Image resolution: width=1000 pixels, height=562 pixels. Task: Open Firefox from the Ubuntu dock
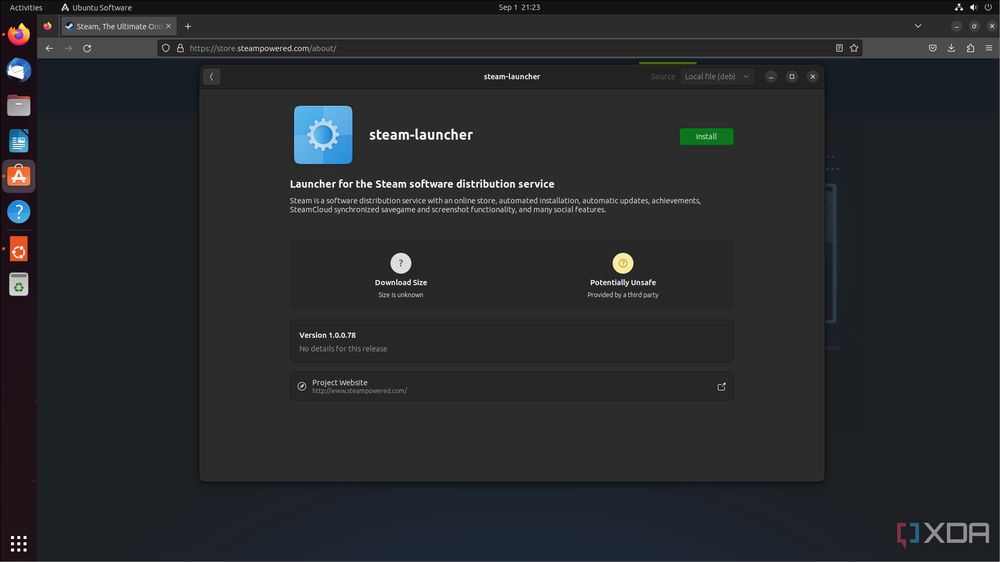point(19,35)
